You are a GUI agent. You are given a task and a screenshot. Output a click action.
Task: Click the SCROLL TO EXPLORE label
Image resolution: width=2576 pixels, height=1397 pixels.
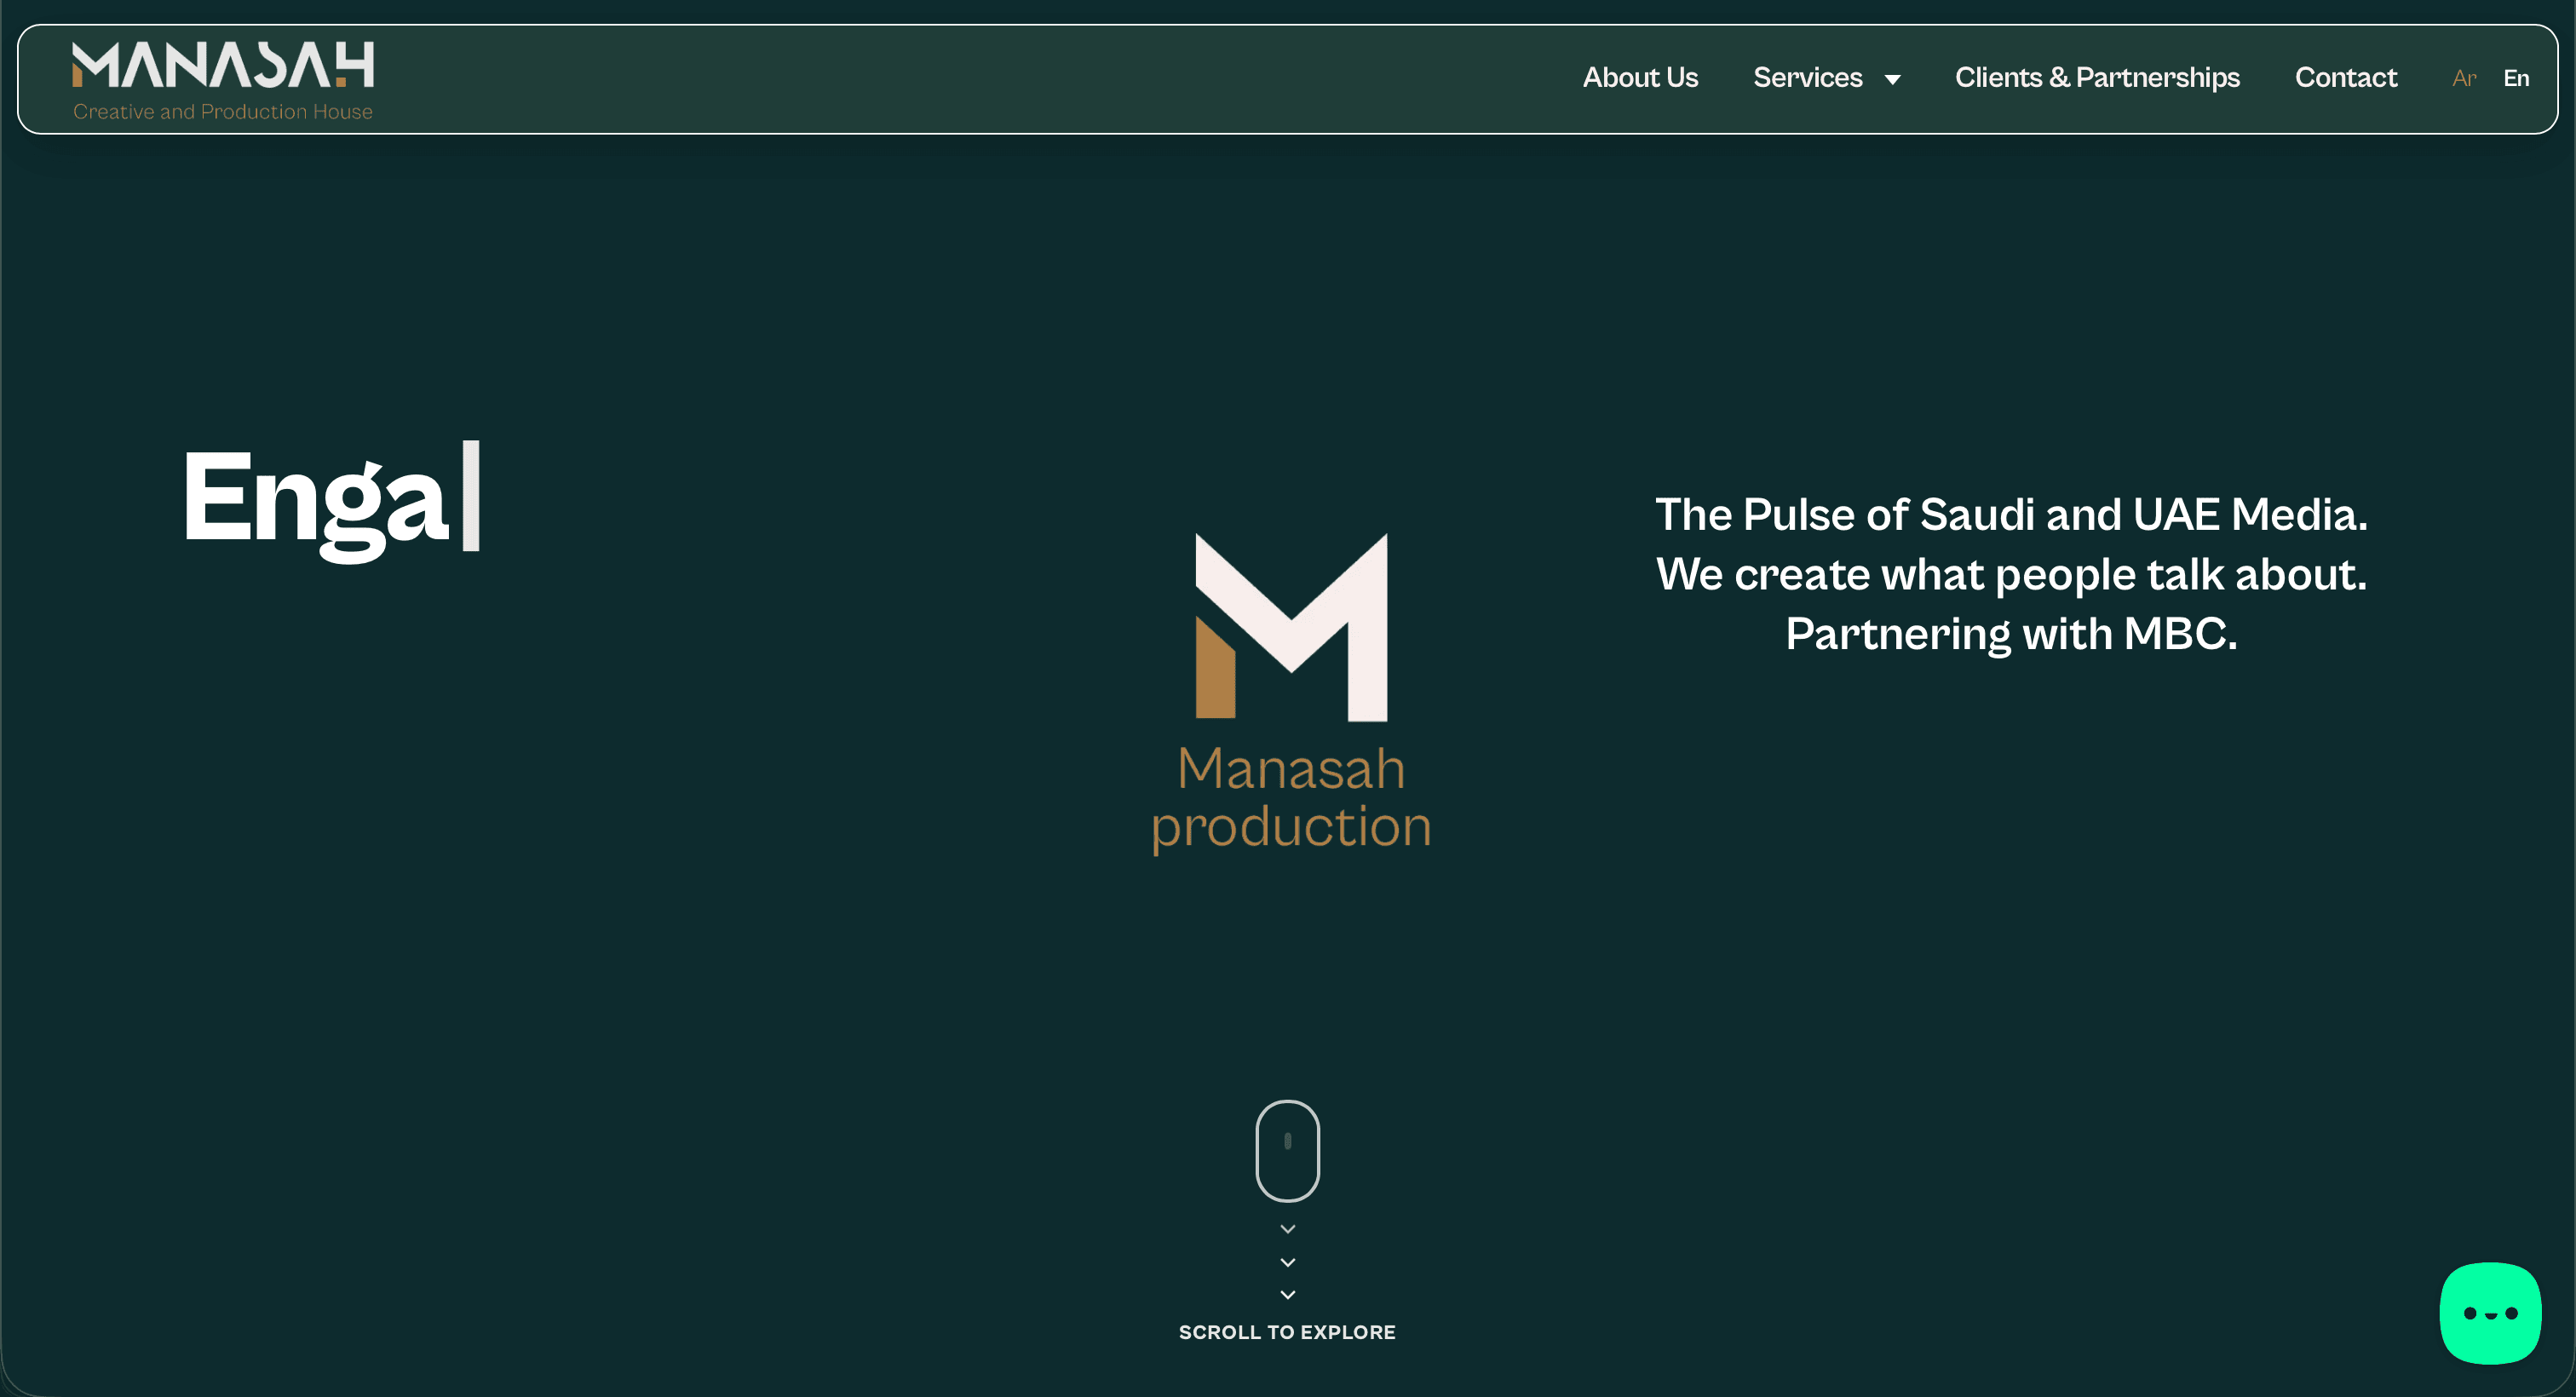click(x=1287, y=1332)
